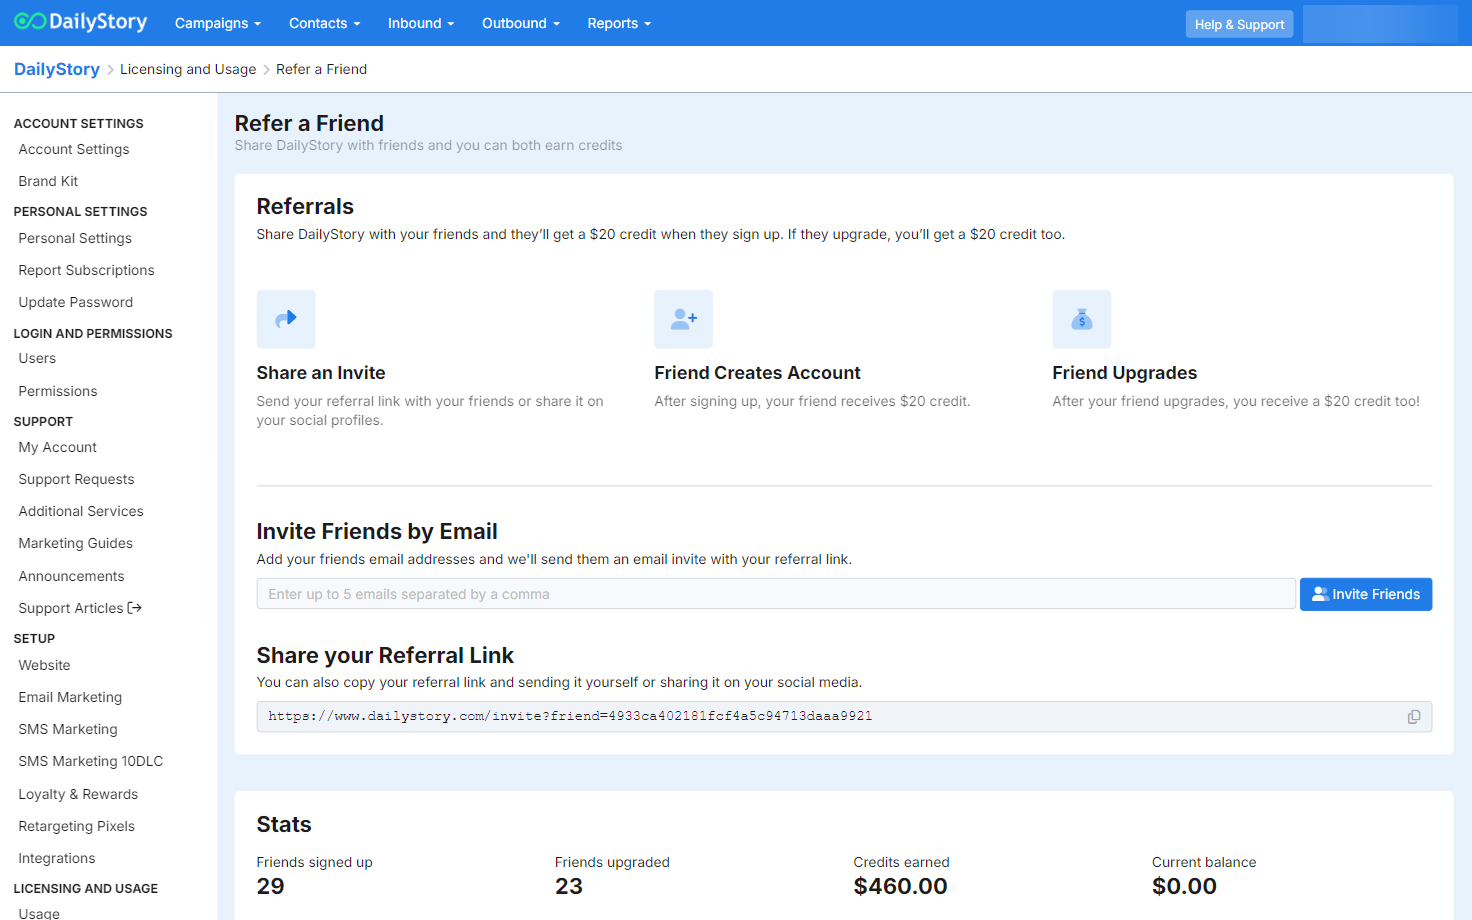This screenshot has height=920, width=1472.
Task: Go to Licensing and Usage breadcrumb
Action: click(188, 69)
